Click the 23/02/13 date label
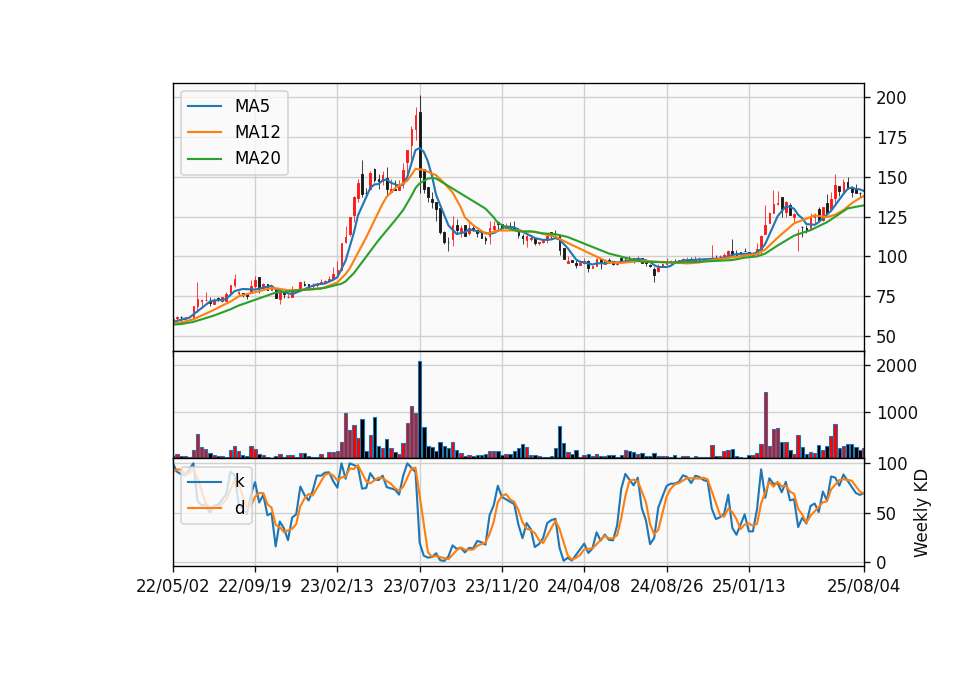Viewport: 960px width, 690px height. tap(337, 586)
